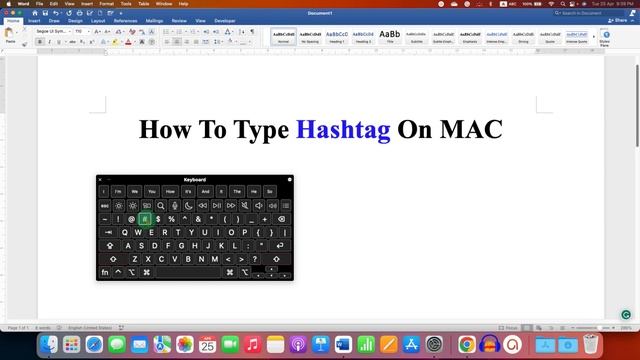Image resolution: width=640 pixels, height=360 pixels.
Task: Open the Insert ribbon tab
Action: coord(34,21)
